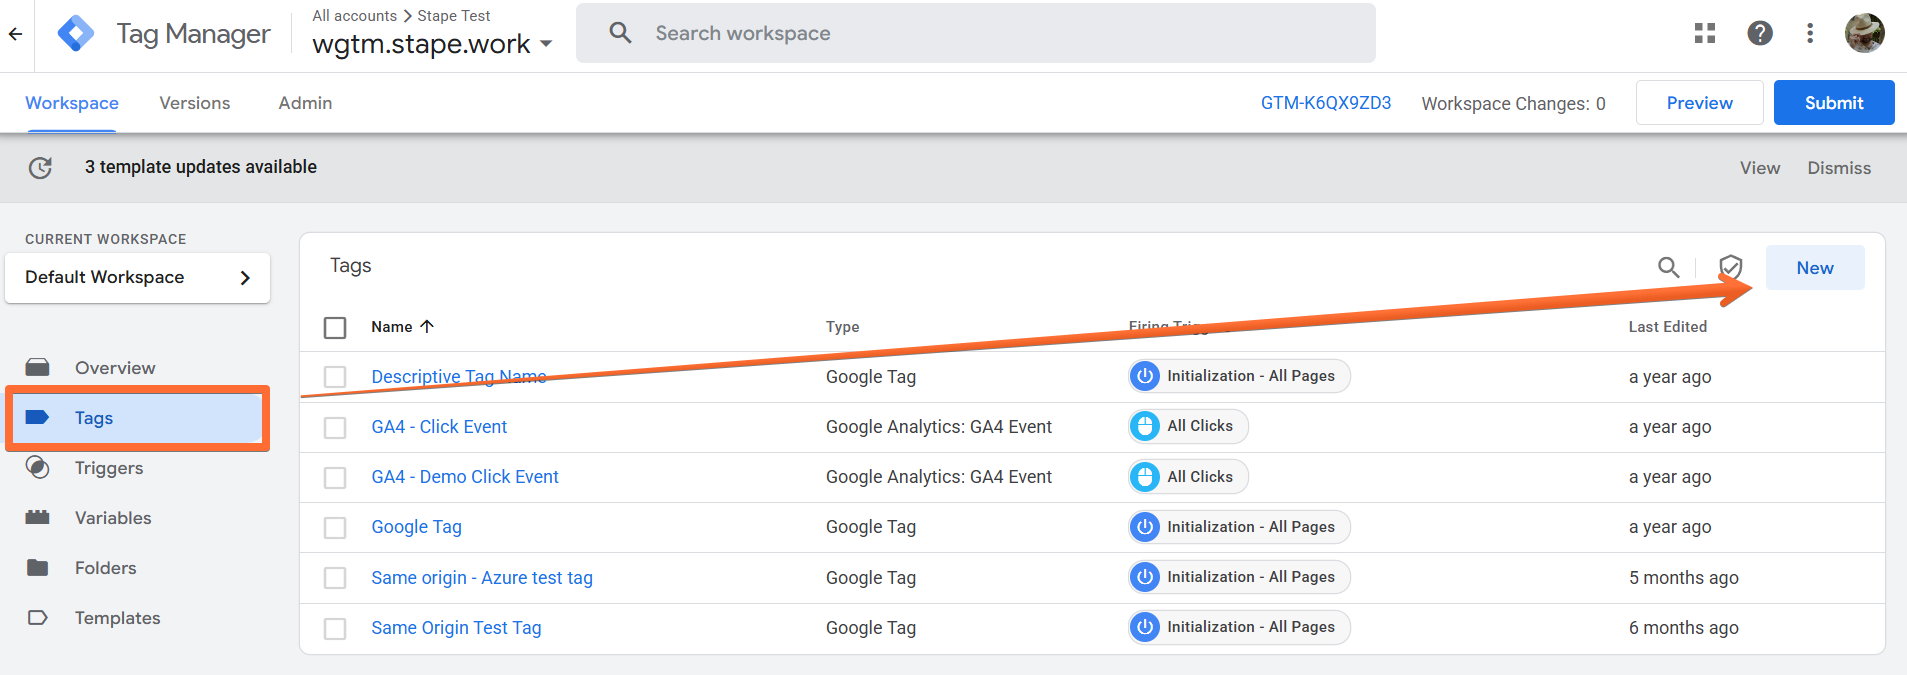The width and height of the screenshot is (1907, 675).
Task: Focus the Search workspace field
Action: tap(976, 33)
